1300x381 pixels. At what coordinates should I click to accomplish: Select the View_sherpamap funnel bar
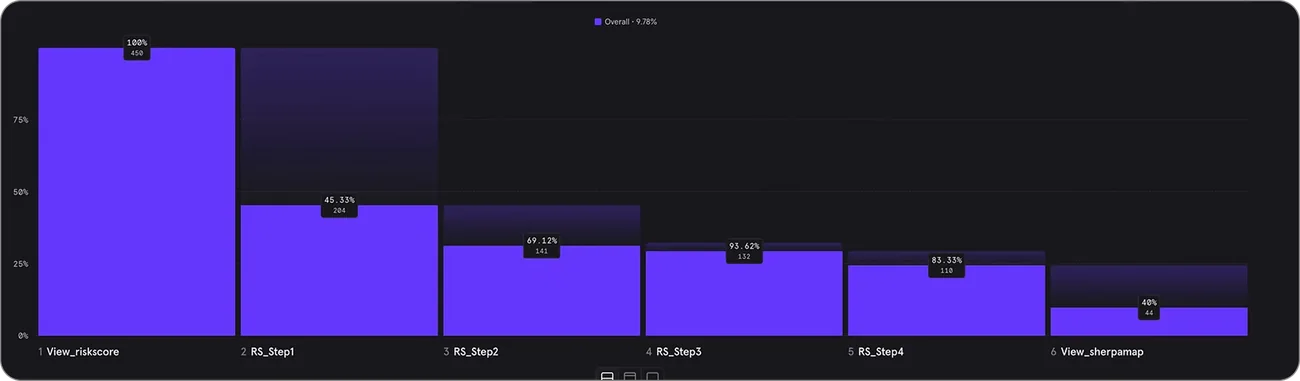[x=1148, y=322]
